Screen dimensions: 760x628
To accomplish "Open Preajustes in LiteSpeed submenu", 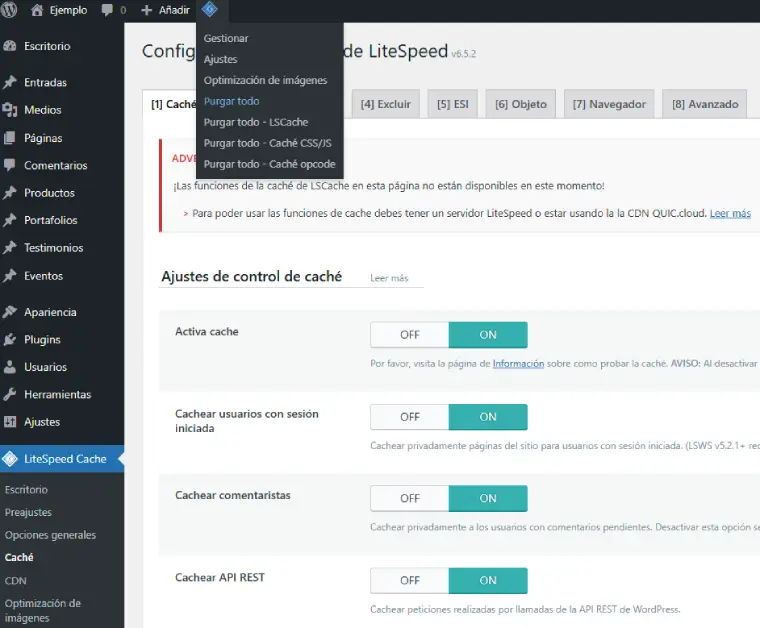I will (28, 512).
